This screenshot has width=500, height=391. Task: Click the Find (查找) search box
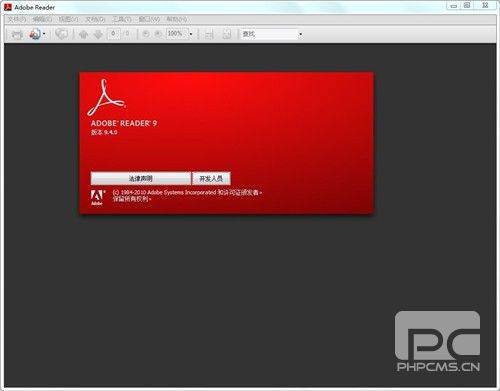click(269, 34)
